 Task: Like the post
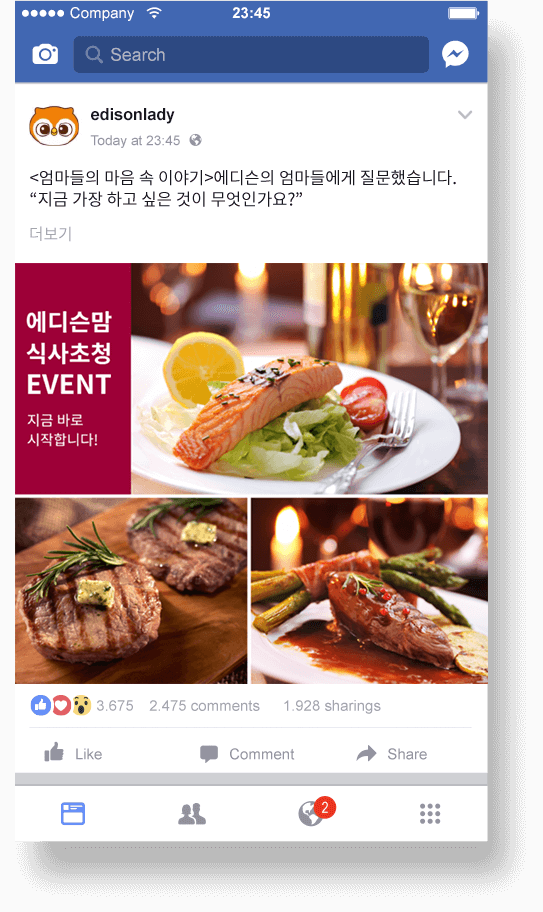tap(73, 754)
